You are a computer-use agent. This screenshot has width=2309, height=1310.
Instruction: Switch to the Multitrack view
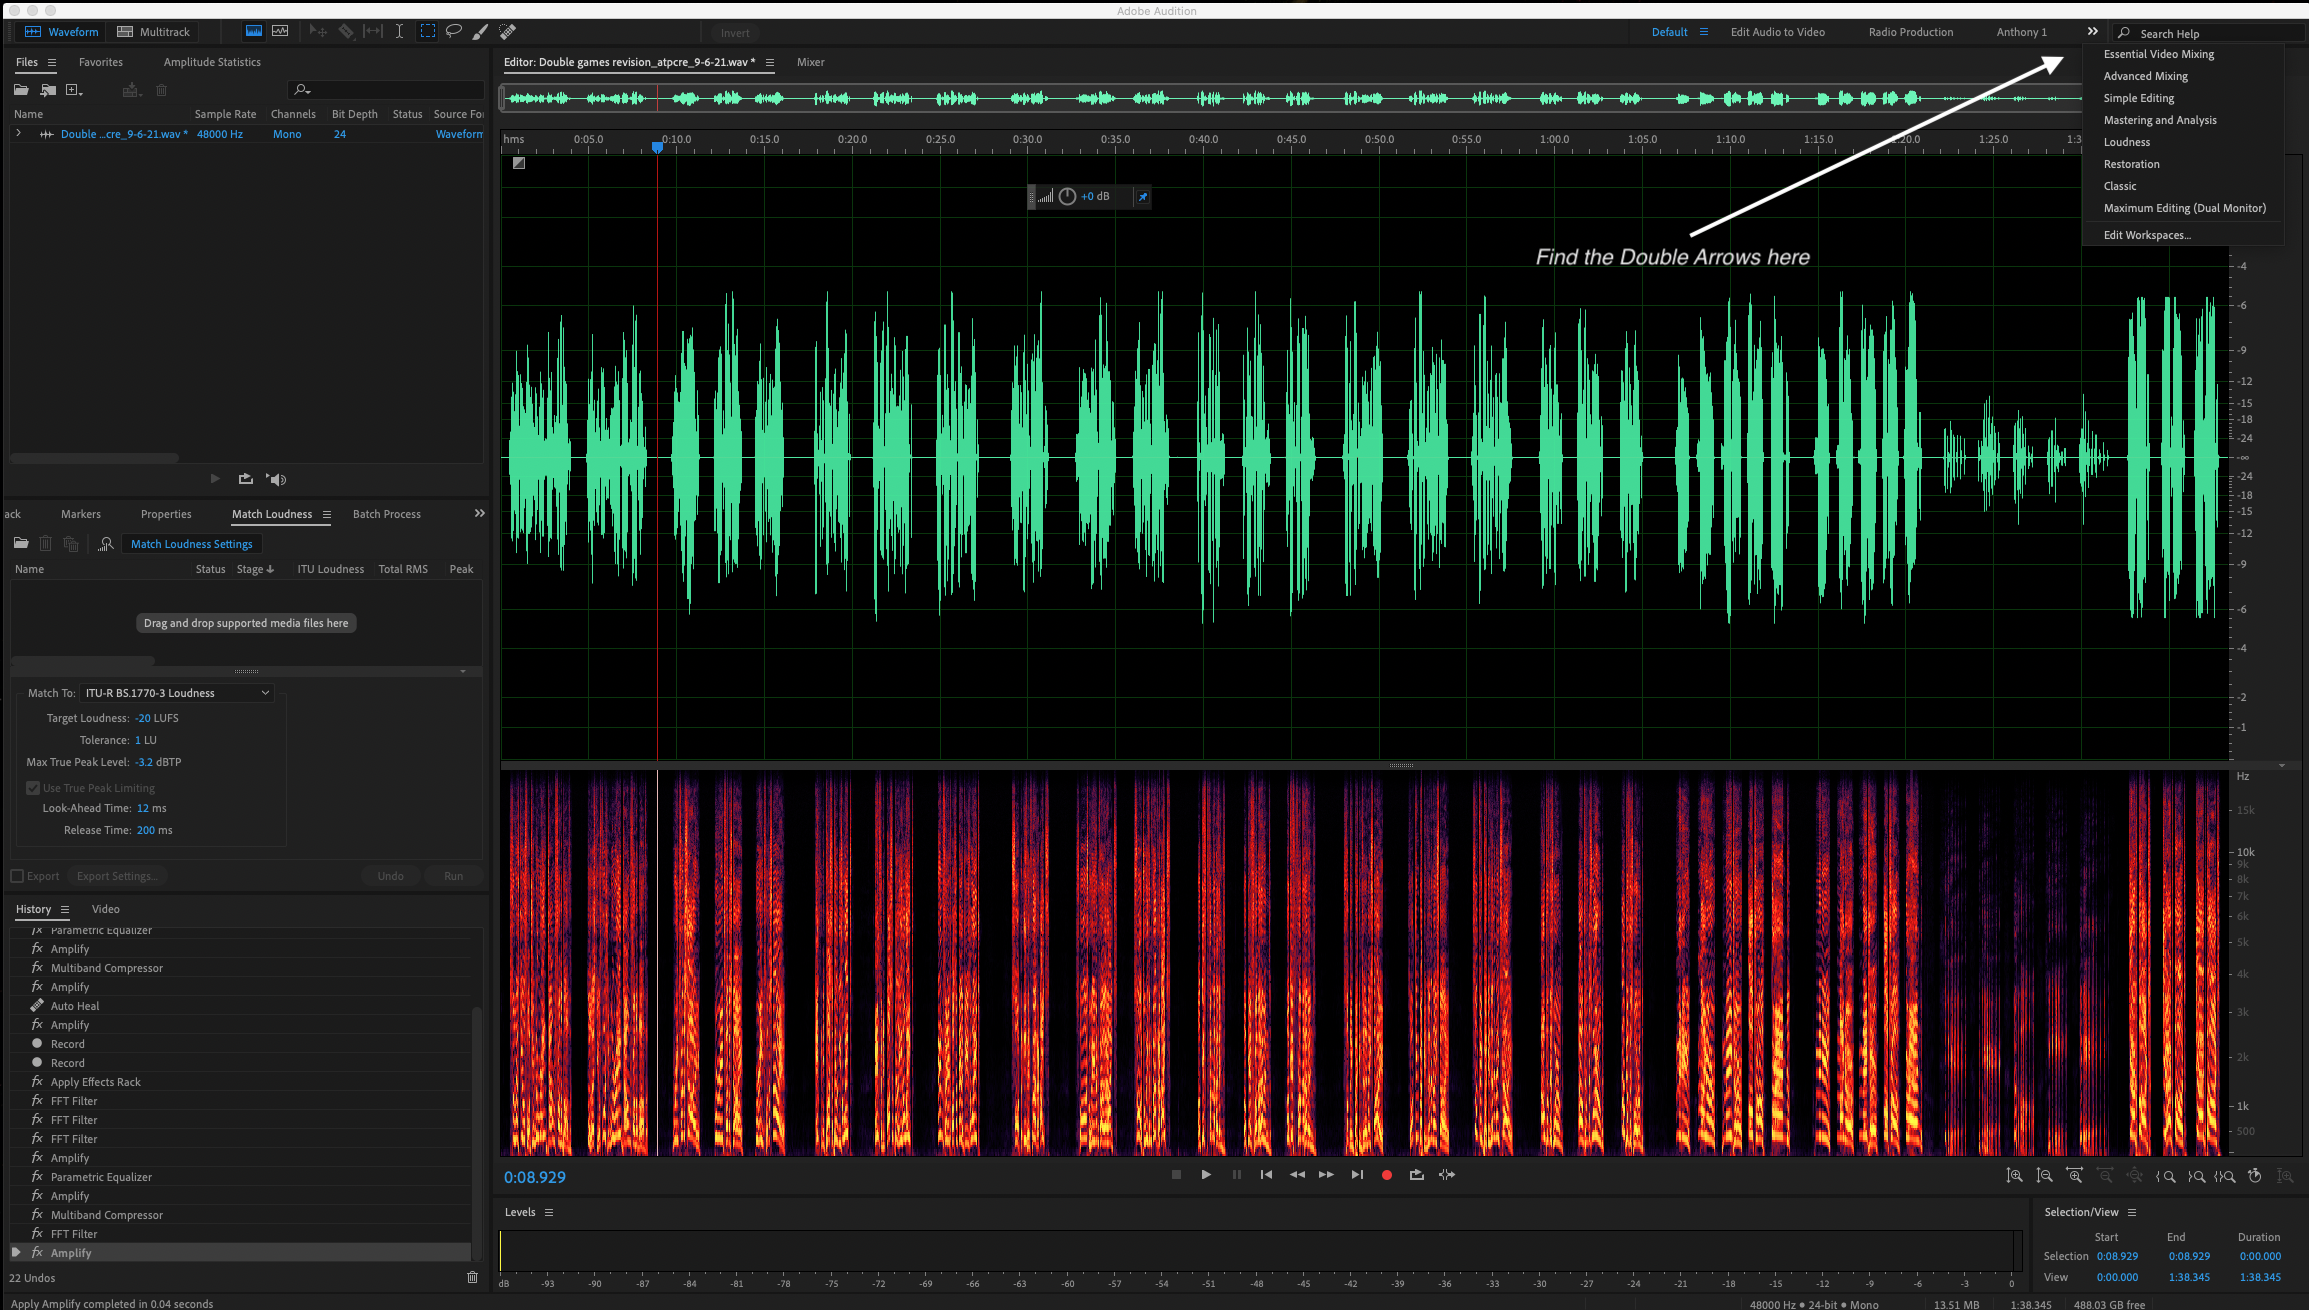tap(153, 31)
